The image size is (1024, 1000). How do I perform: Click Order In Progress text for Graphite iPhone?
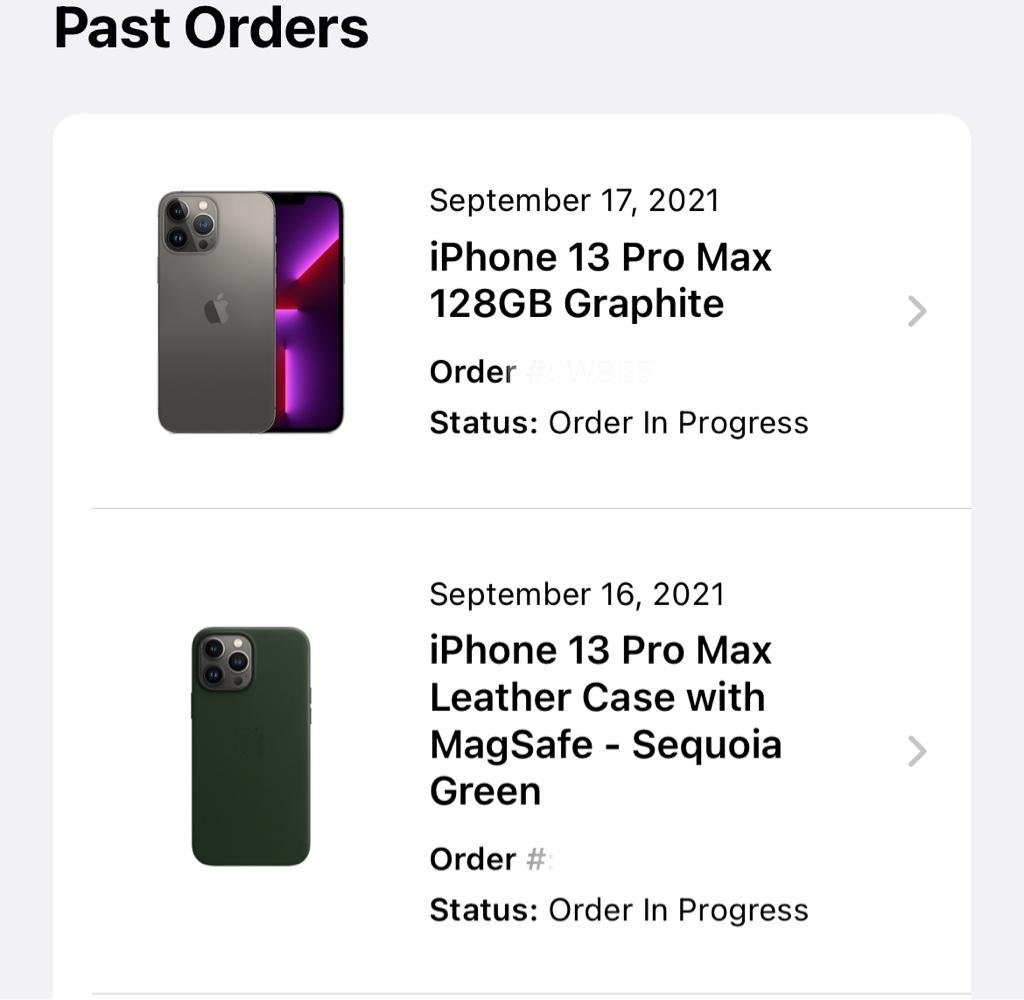679,423
